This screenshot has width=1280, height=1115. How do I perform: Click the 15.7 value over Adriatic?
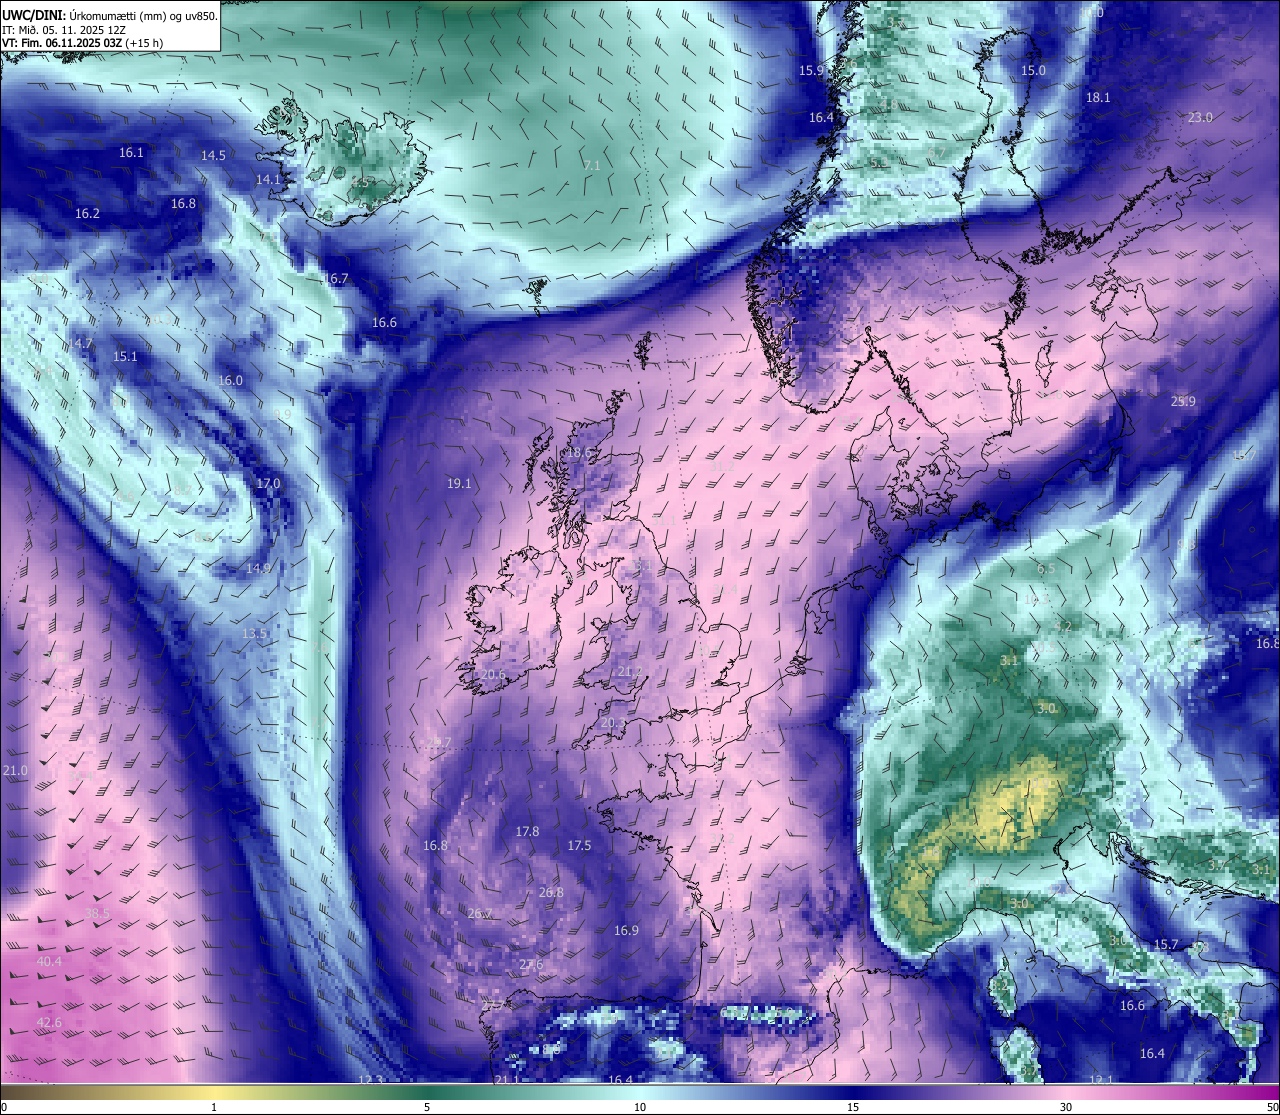point(1166,945)
